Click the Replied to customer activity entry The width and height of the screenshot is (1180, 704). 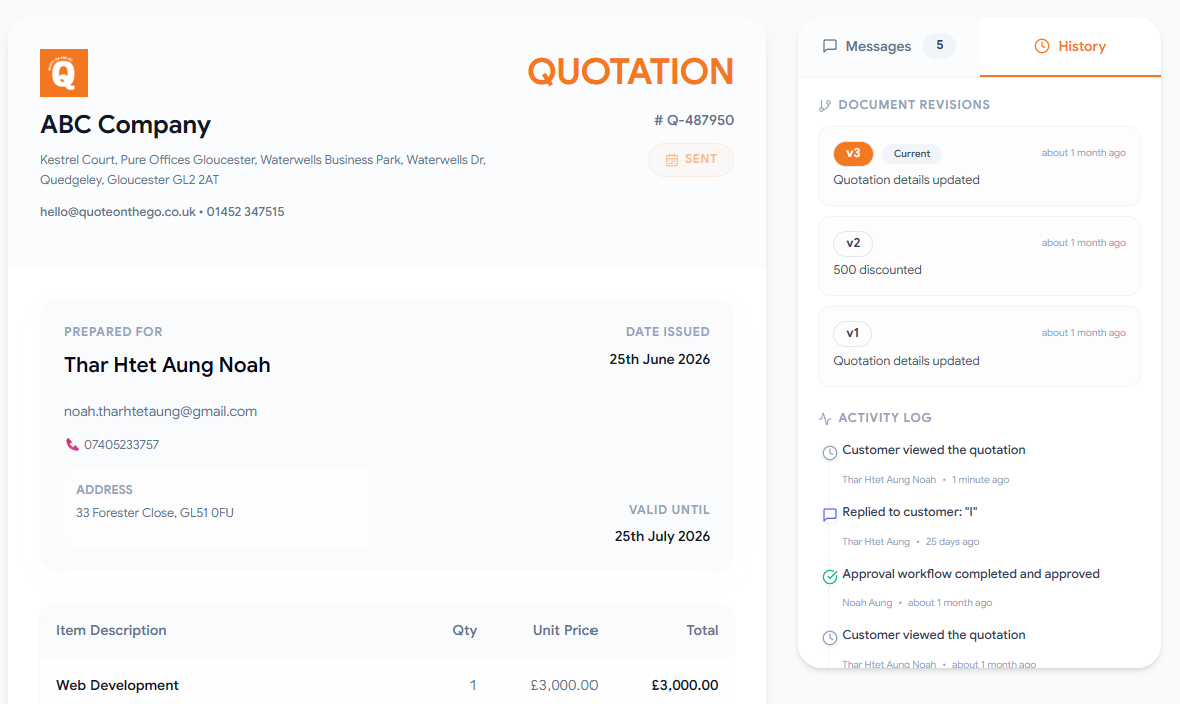coord(909,512)
